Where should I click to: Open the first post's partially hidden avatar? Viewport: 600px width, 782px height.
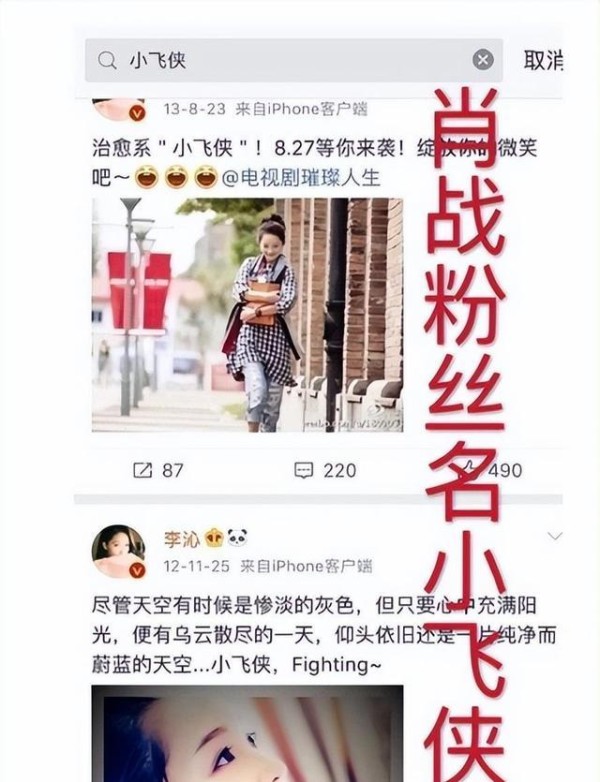pyautogui.click(x=119, y=110)
